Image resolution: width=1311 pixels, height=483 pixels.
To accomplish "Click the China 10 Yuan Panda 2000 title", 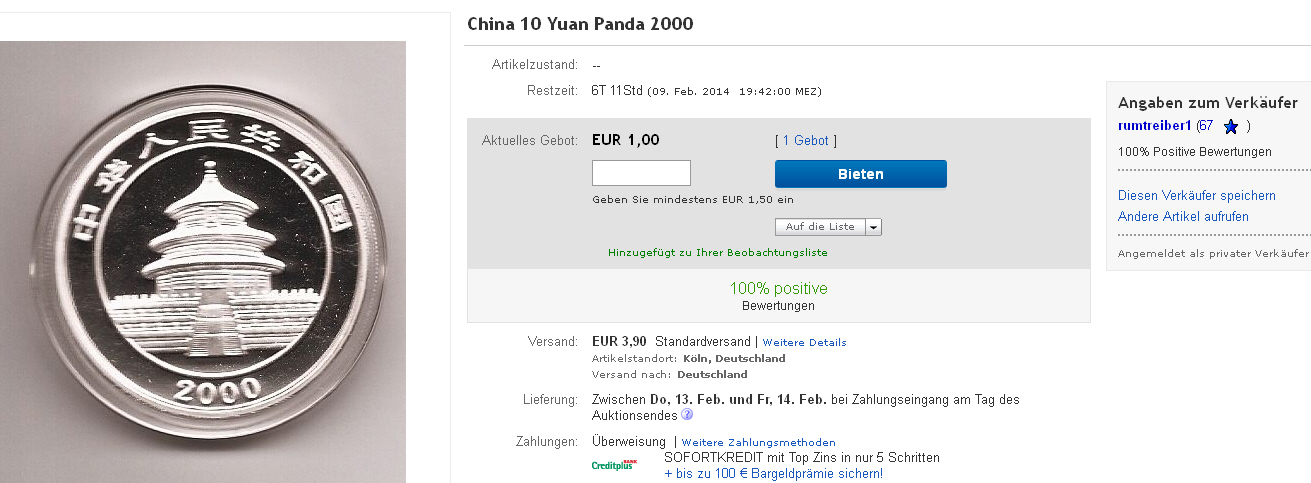I will 580,24.
